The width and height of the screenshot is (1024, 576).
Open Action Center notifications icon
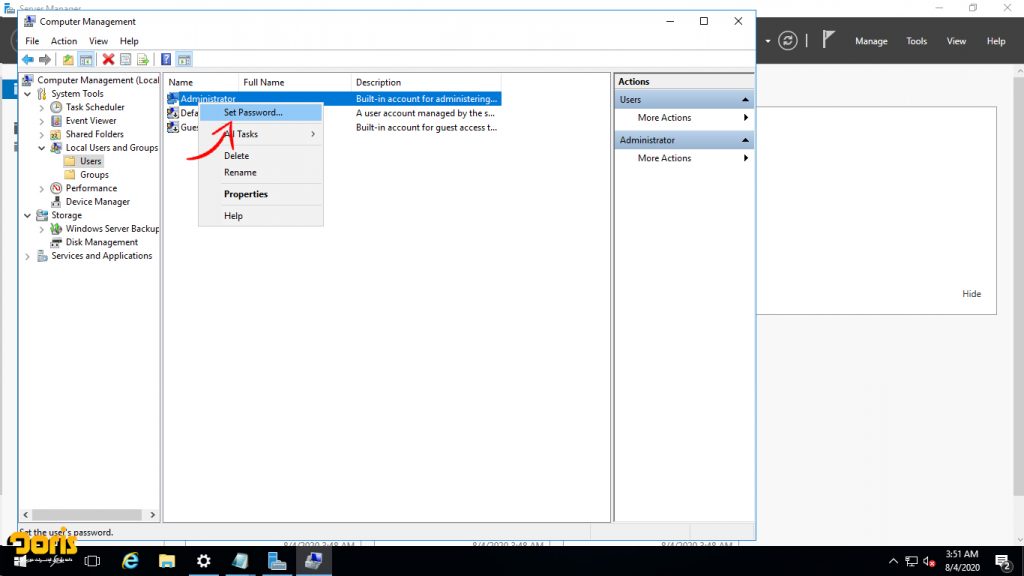[x=1003, y=561]
